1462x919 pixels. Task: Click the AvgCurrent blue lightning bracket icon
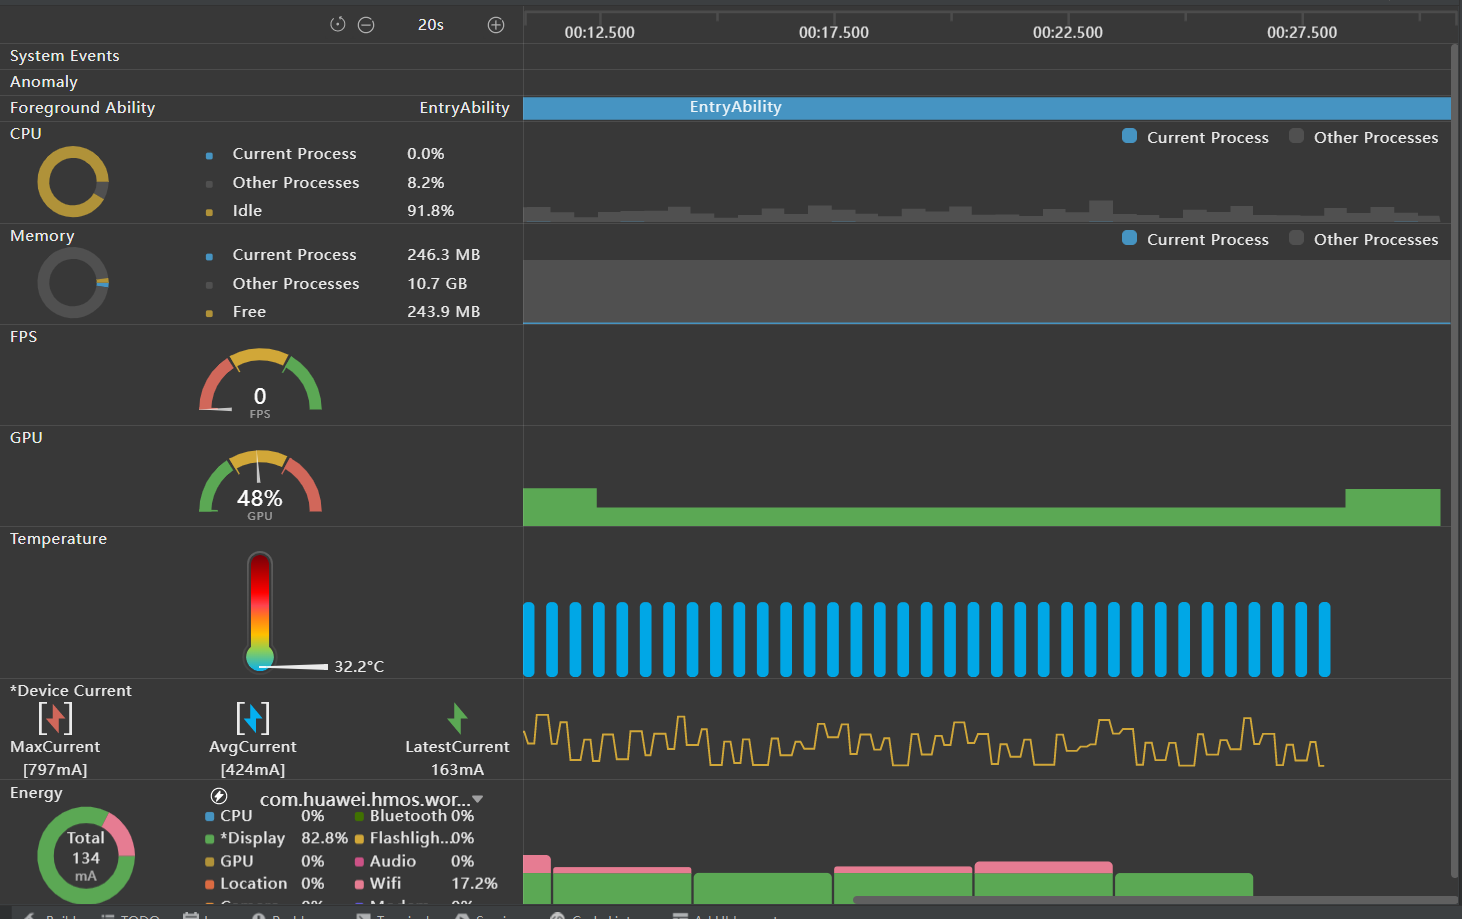point(253,718)
